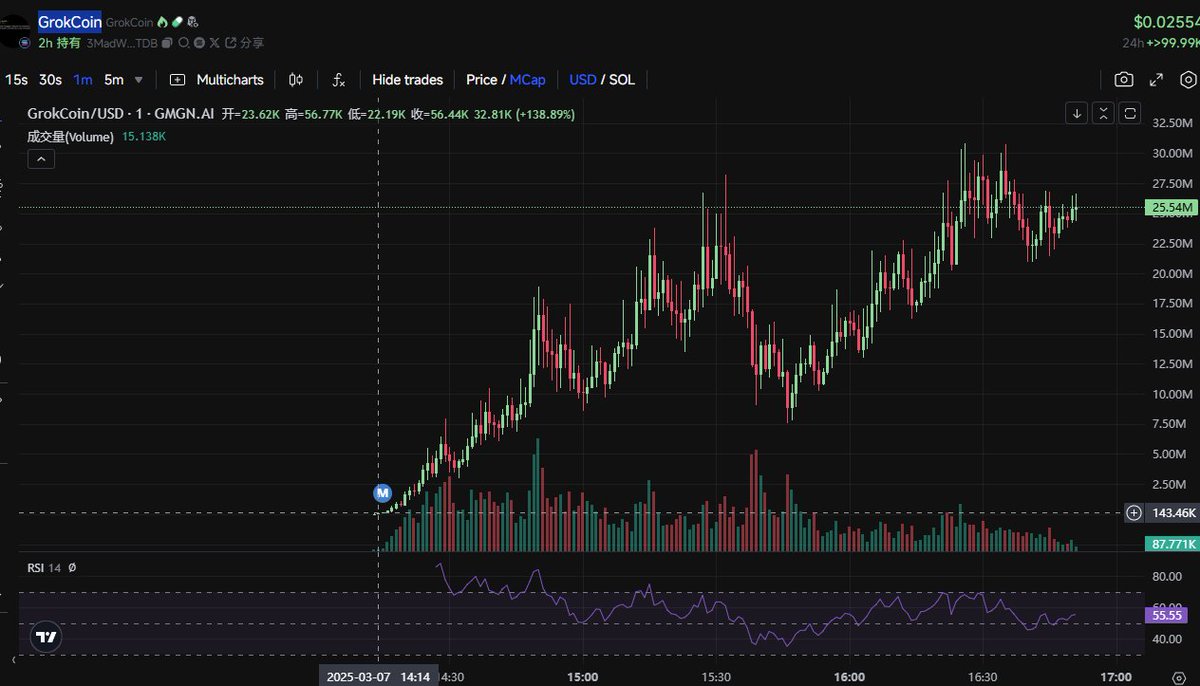The width and height of the screenshot is (1200, 686).
Task: Click the rounded-square reset chart button
Action: point(1129,113)
